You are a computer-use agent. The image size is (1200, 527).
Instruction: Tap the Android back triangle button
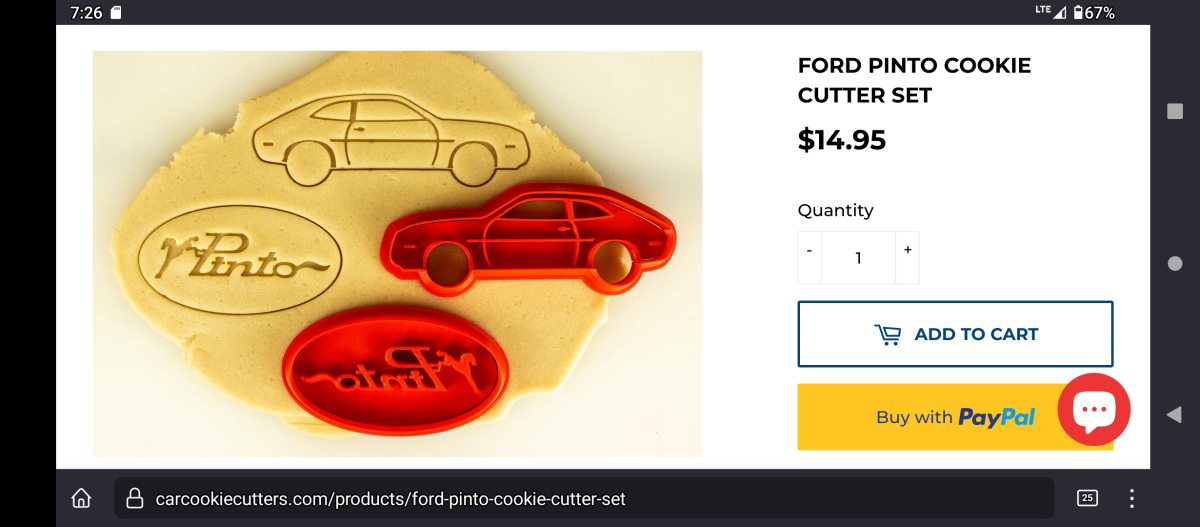pos(1175,414)
